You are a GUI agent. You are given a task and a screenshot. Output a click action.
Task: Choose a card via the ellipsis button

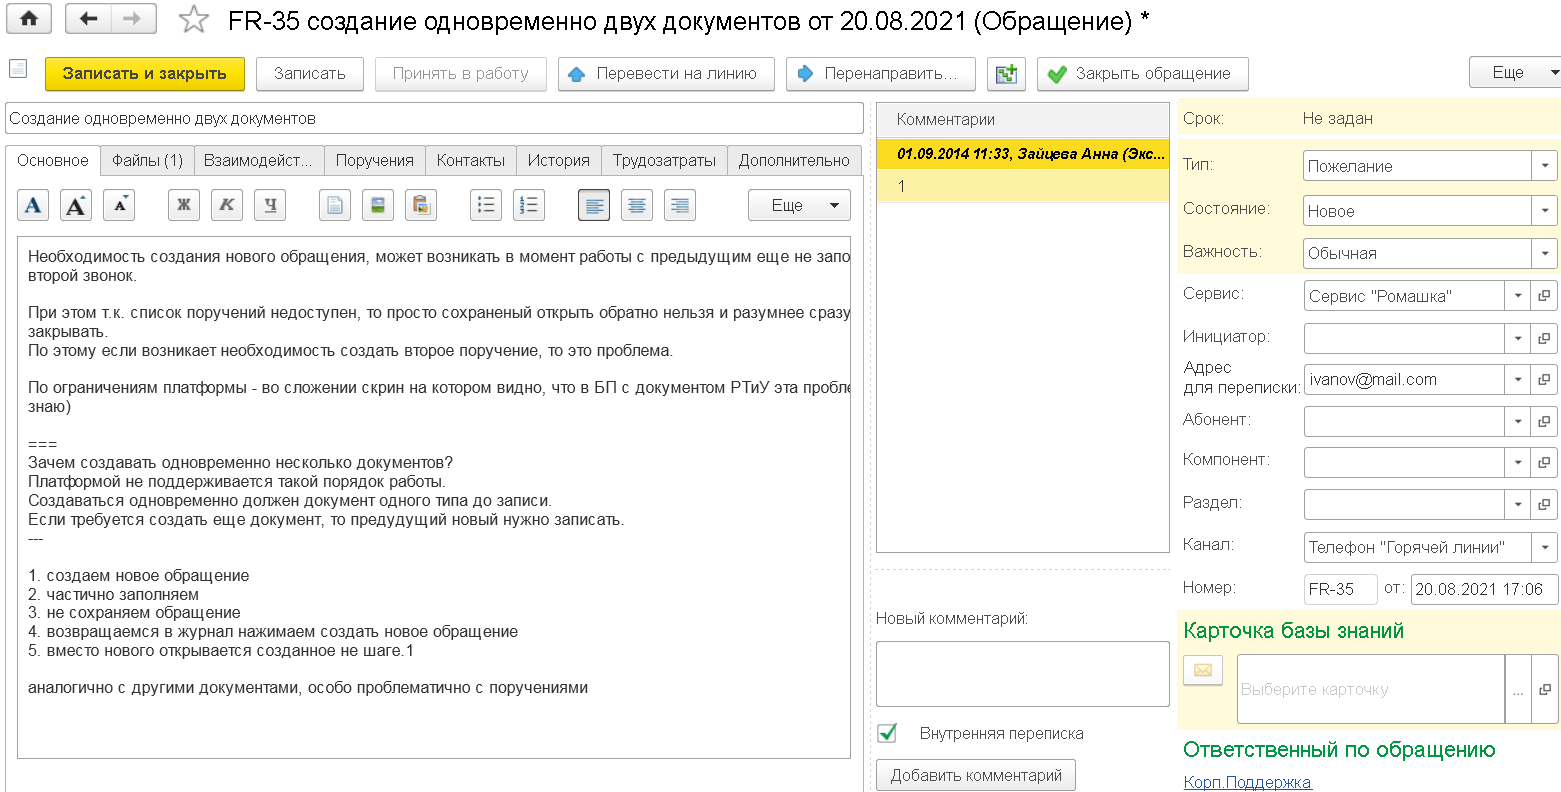(1518, 689)
